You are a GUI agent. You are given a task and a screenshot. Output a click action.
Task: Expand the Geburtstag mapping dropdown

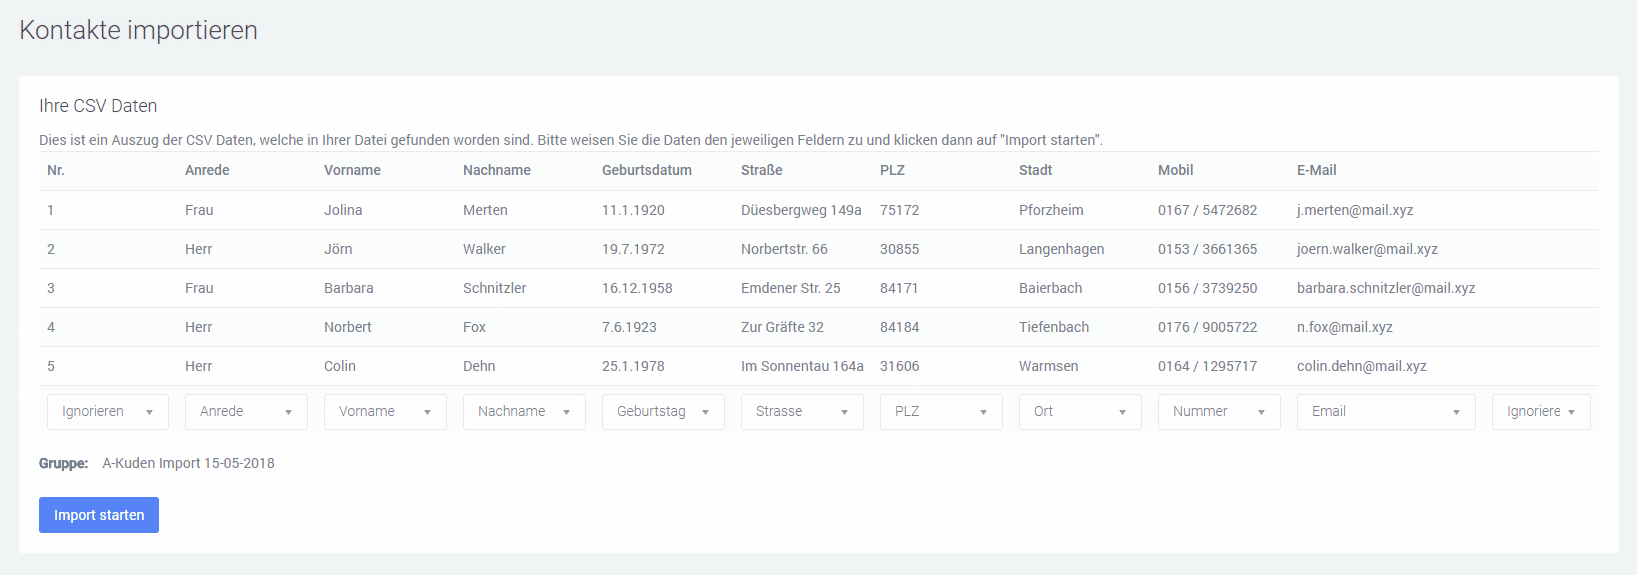pos(662,412)
